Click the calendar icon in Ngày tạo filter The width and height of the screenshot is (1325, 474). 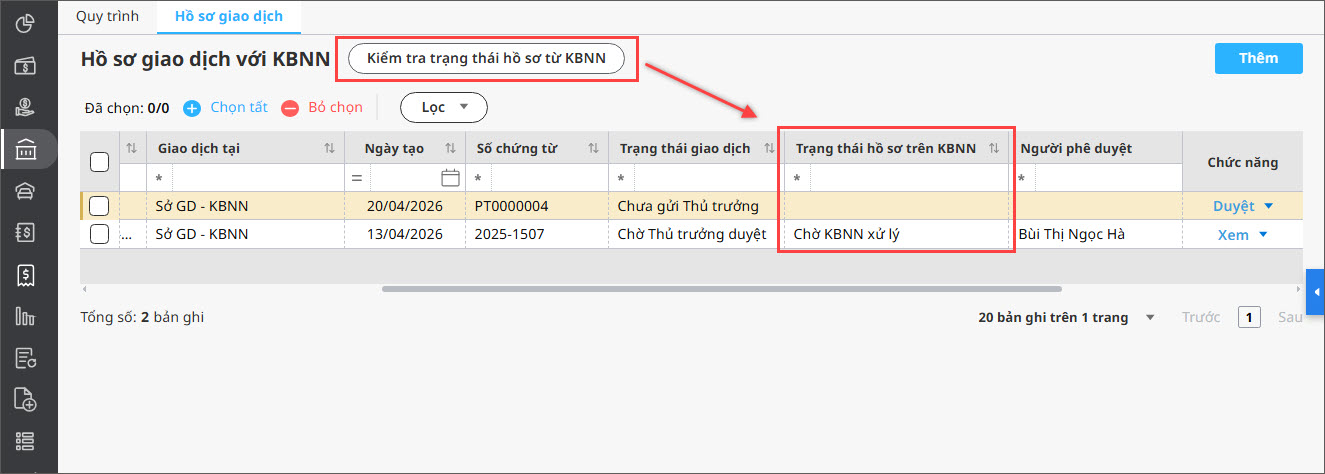(450, 178)
